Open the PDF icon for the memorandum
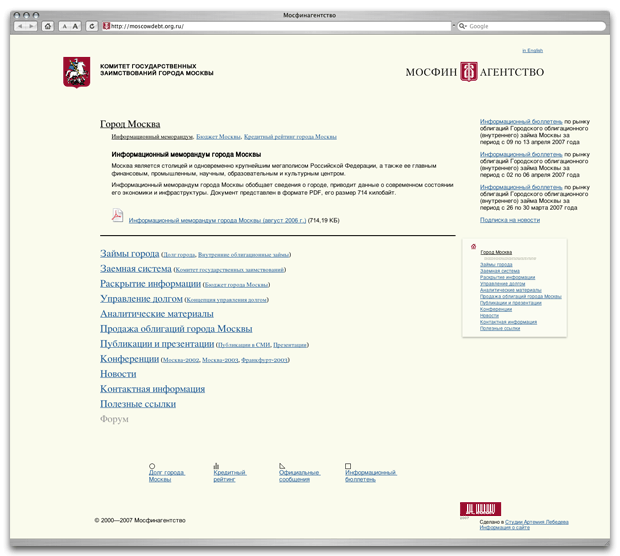The height and width of the screenshot is (556, 620). pyautogui.click(x=117, y=216)
